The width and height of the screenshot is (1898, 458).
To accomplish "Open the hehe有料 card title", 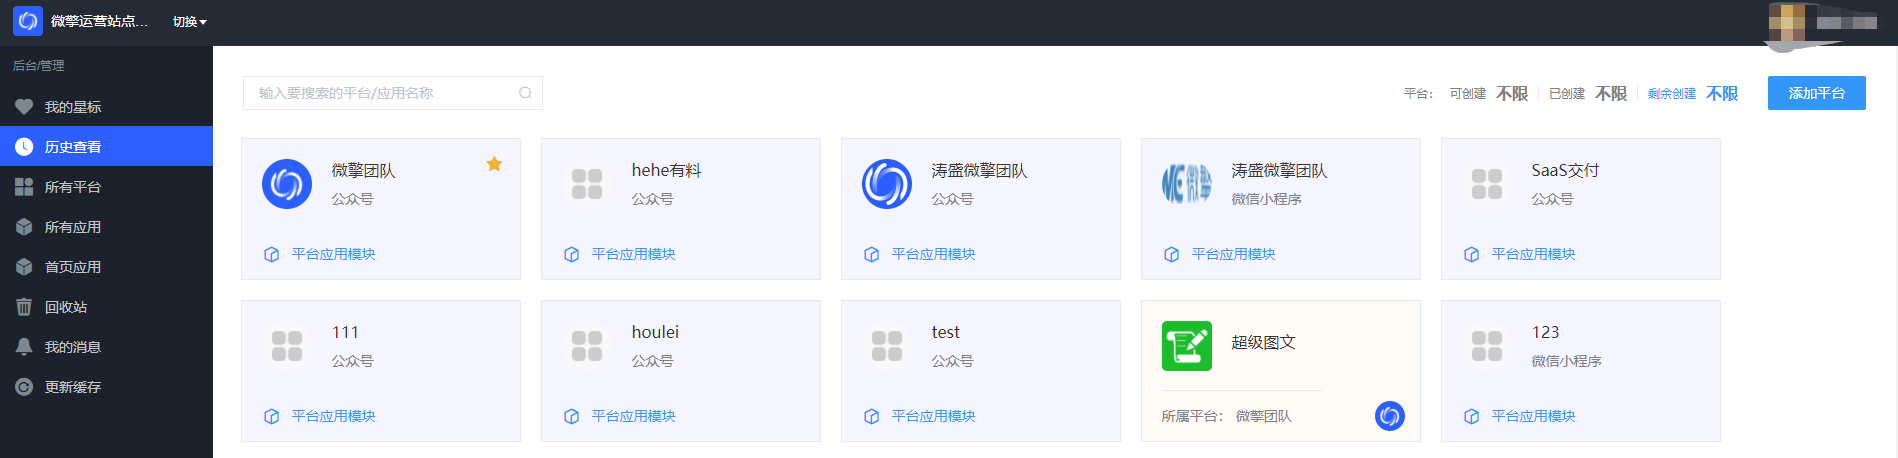I will click(x=666, y=171).
